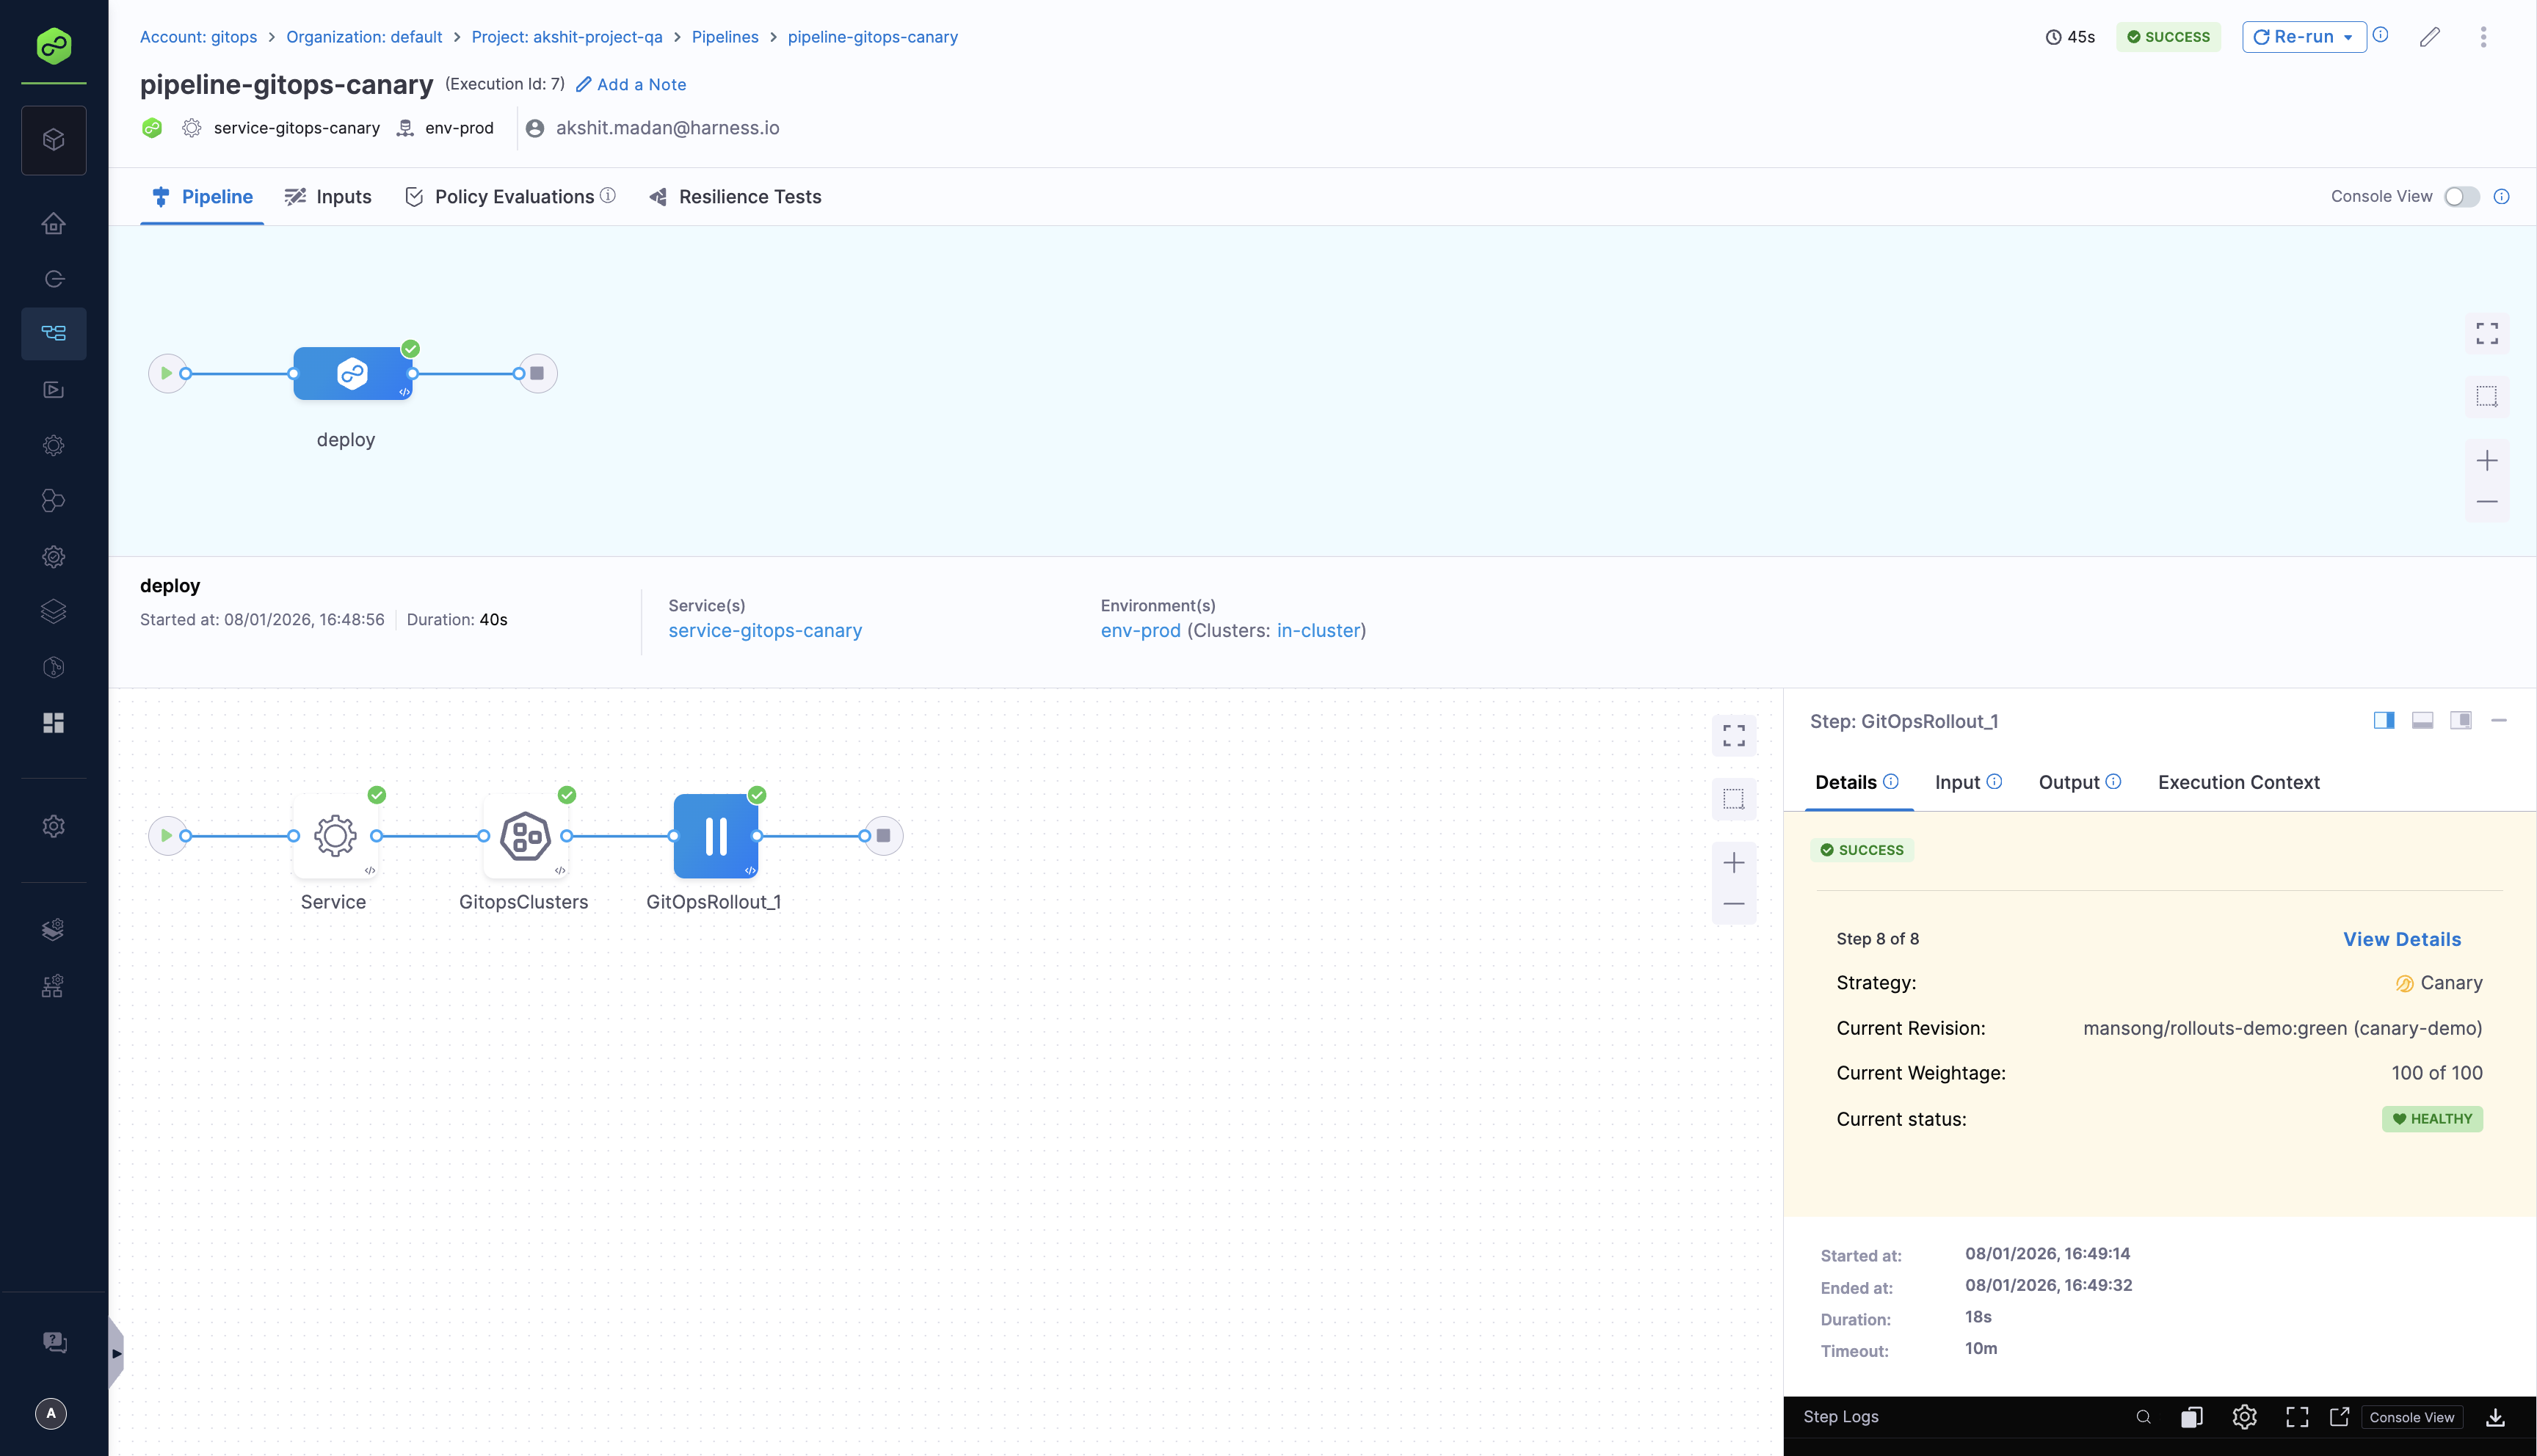
Task: Collapse the step details panel
Action: pos(2501,720)
